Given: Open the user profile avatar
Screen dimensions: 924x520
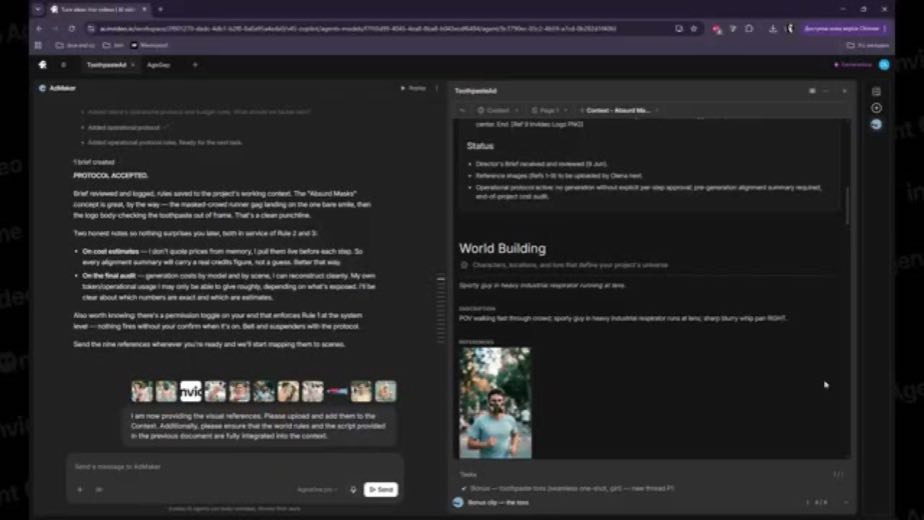Looking at the screenshot, I should tap(884, 65).
